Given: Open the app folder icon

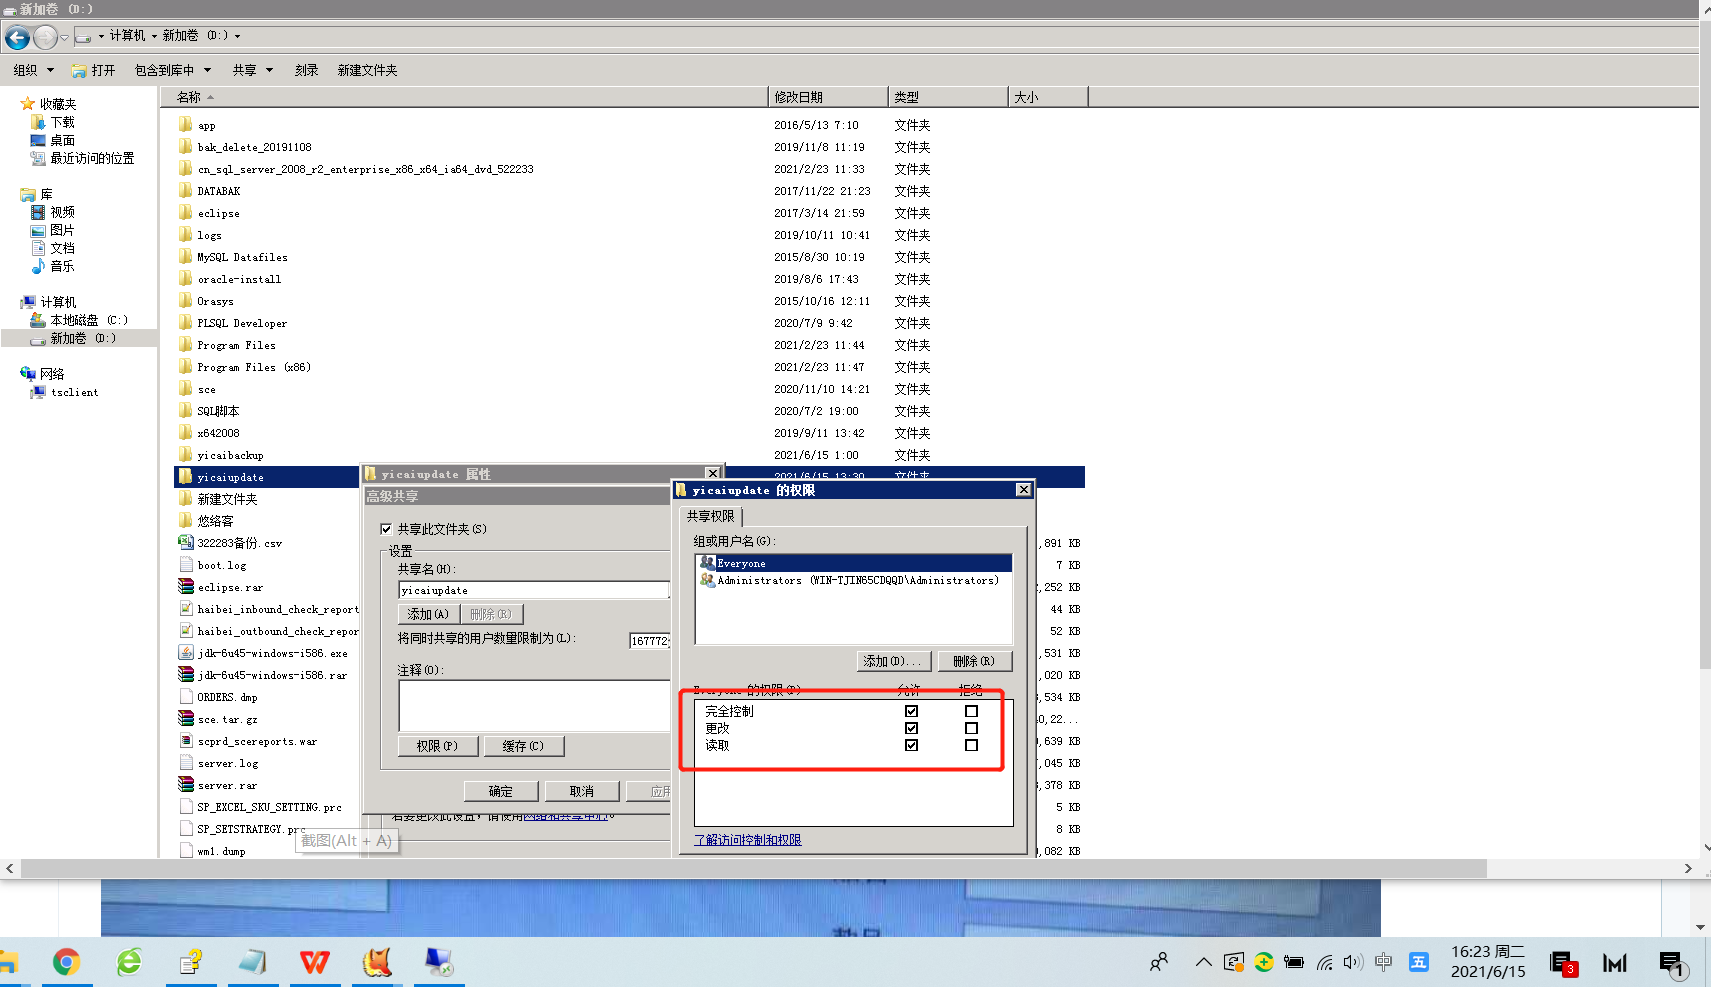Looking at the screenshot, I should [186, 125].
